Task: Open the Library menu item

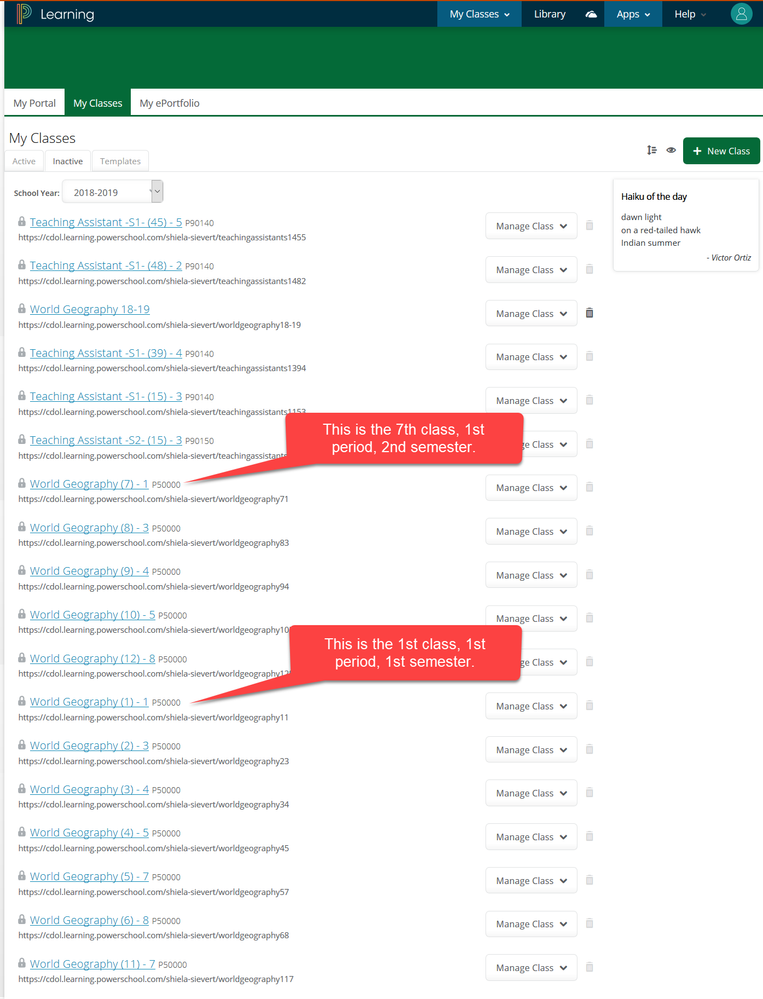Action: pyautogui.click(x=549, y=14)
